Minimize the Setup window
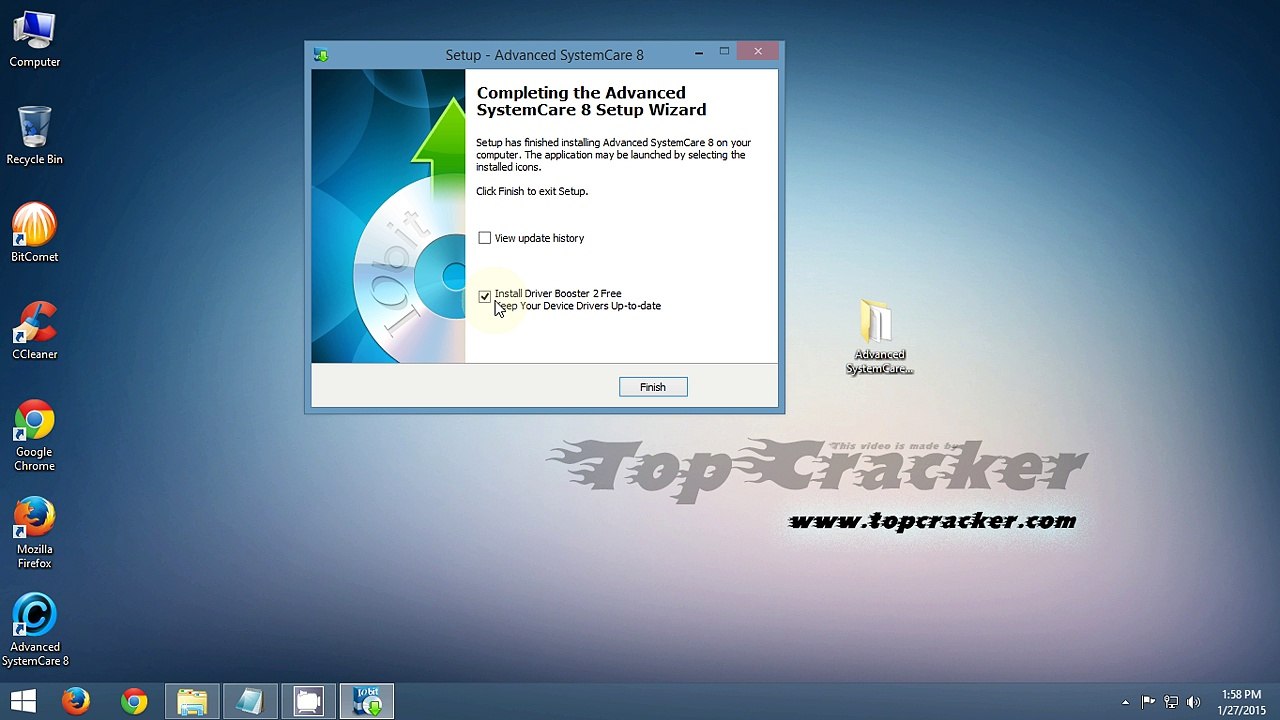This screenshot has height=720, width=1280. coord(699,52)
